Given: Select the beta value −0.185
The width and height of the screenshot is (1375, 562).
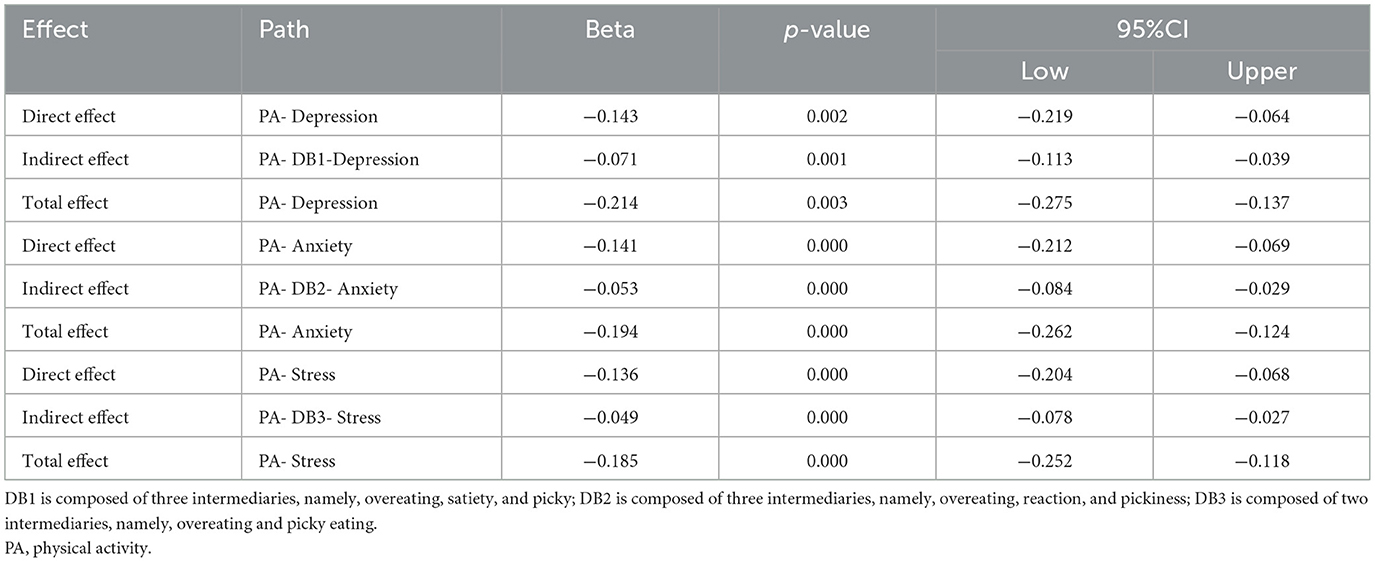Looking at the screenshot, I should (x=609, y=461).
